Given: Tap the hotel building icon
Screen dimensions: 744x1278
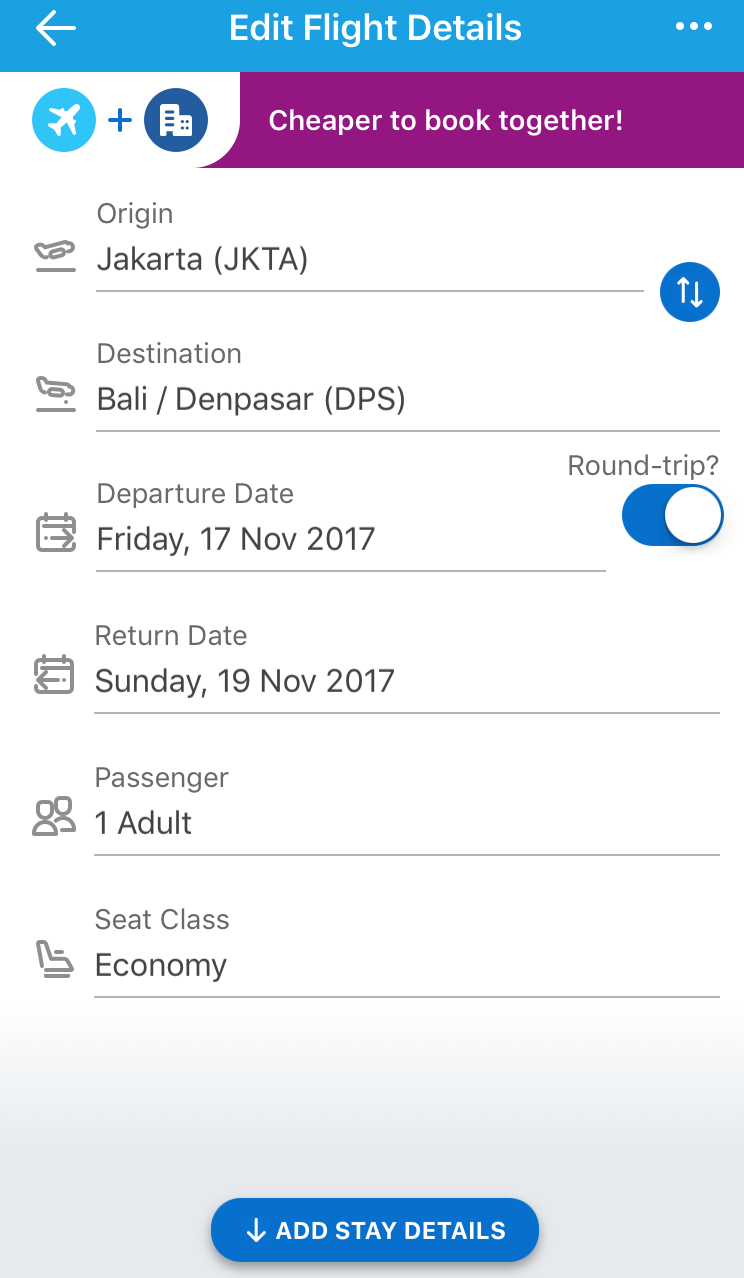Looking at the screenshot, I should point(176,121).
